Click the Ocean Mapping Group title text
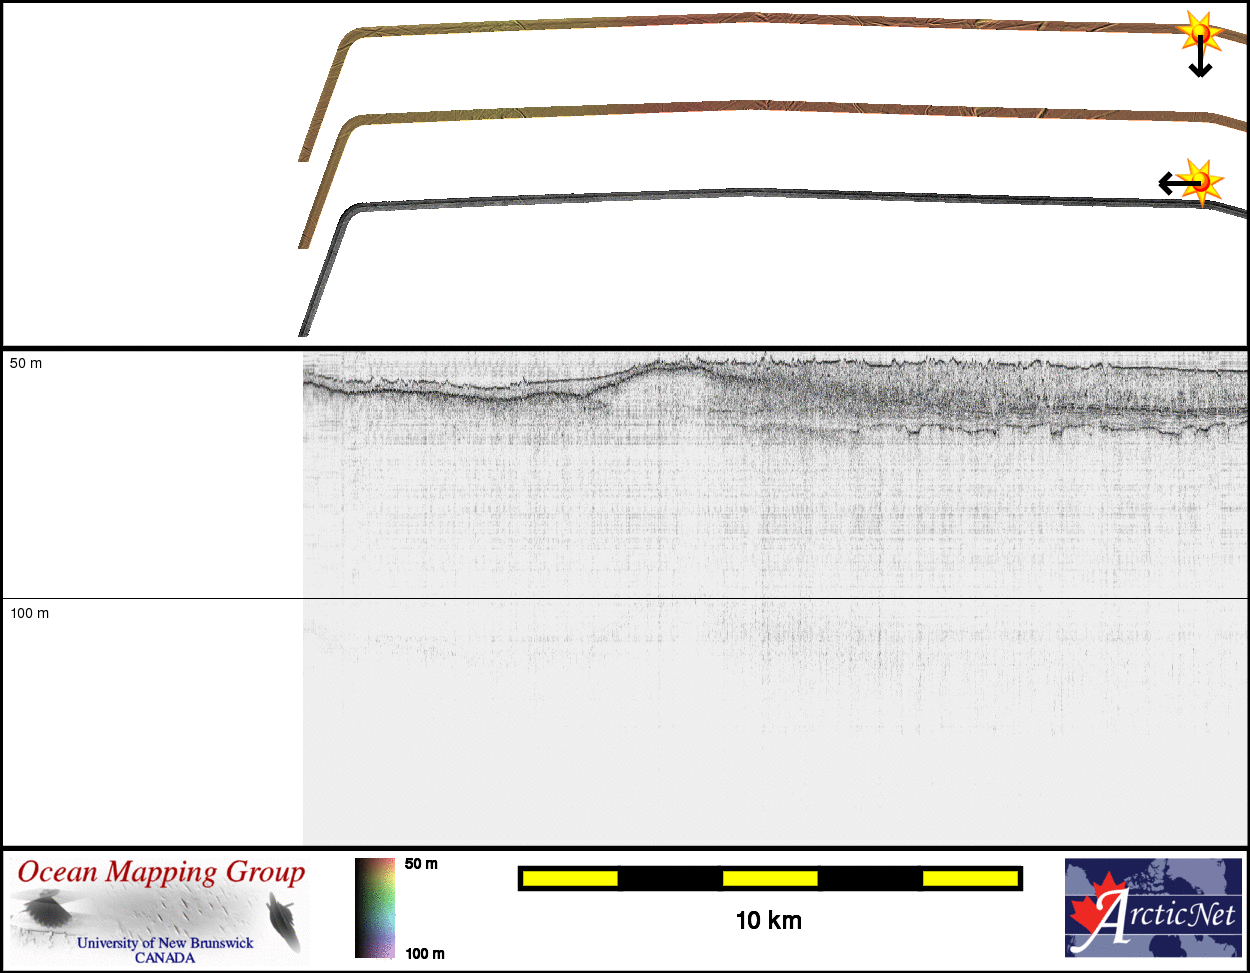This screenshot has width=1250, height=973. (161, 872)
